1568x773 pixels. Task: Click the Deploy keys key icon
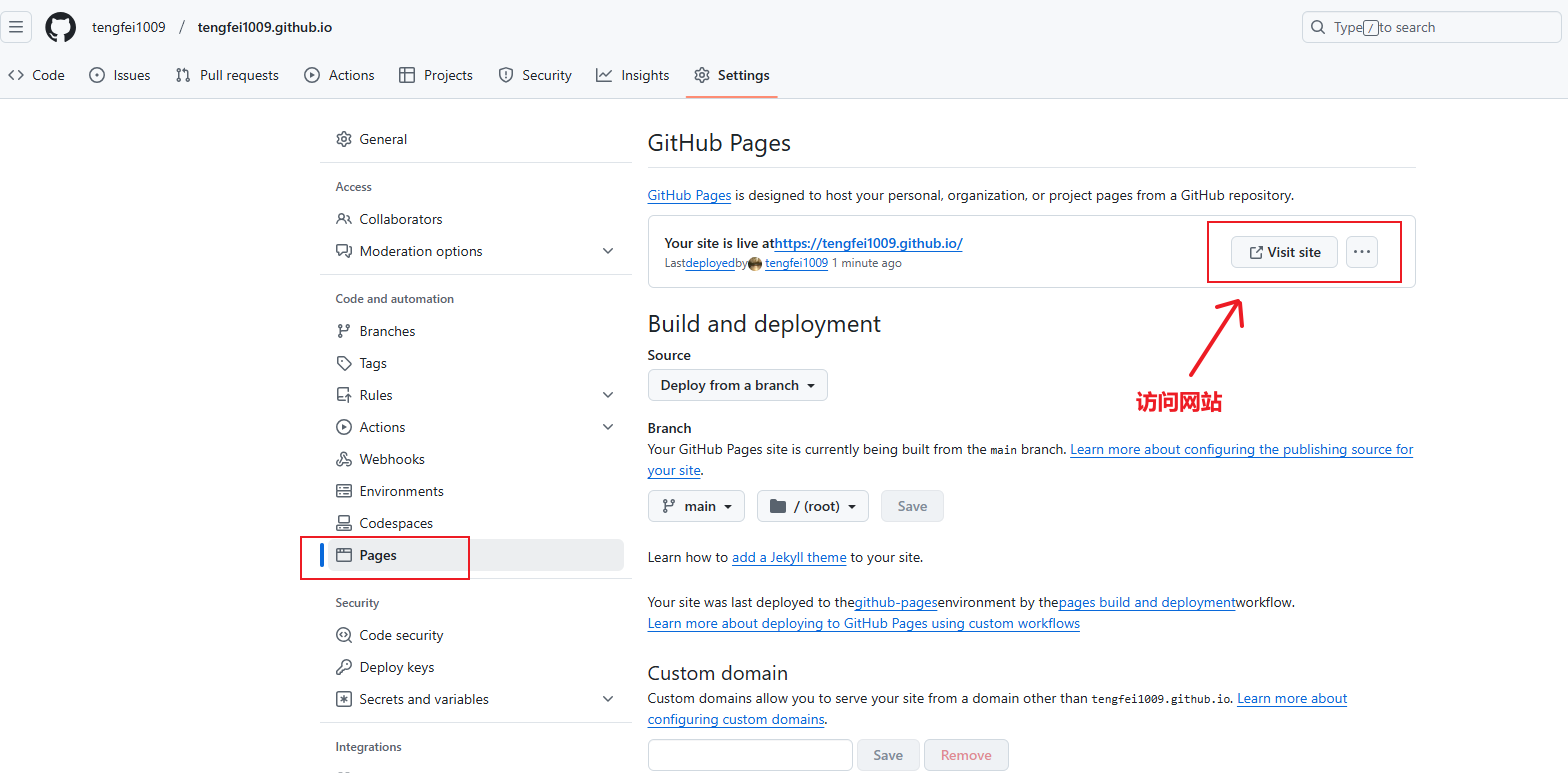pyautogui.click(x=344, y=667)
